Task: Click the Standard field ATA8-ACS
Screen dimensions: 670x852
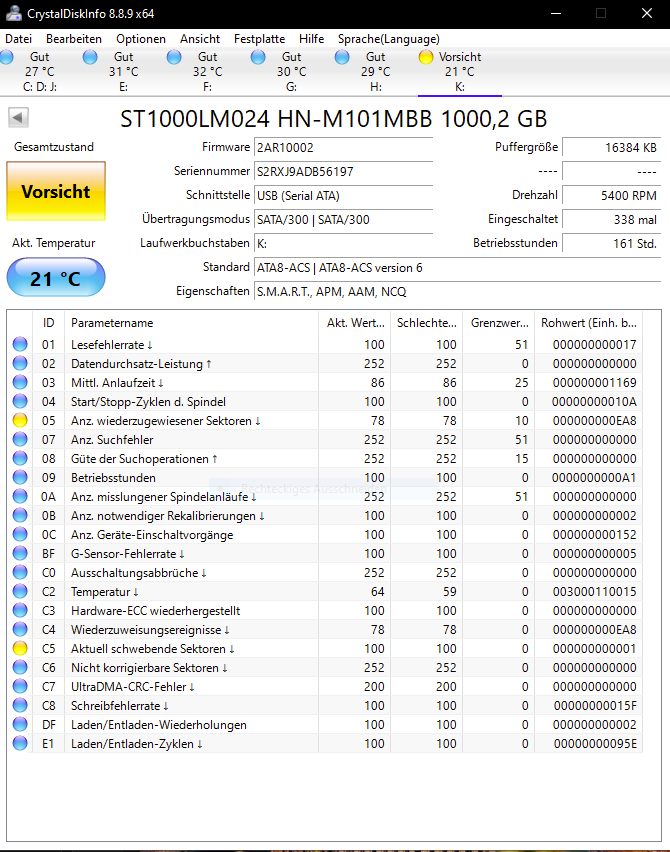Action: click(x=458, y=268)
